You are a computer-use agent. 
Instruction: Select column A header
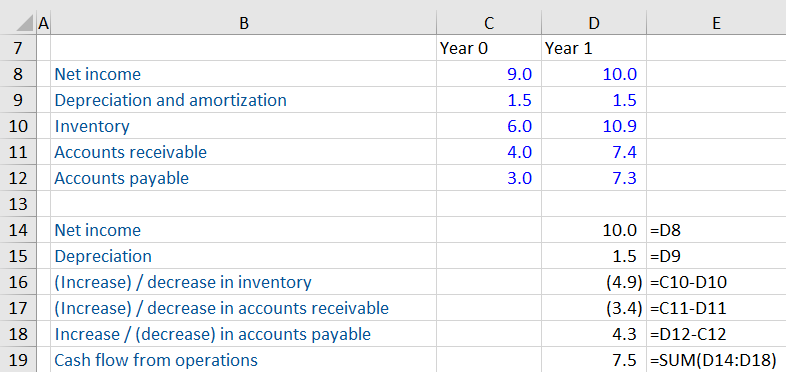point(44,23)
